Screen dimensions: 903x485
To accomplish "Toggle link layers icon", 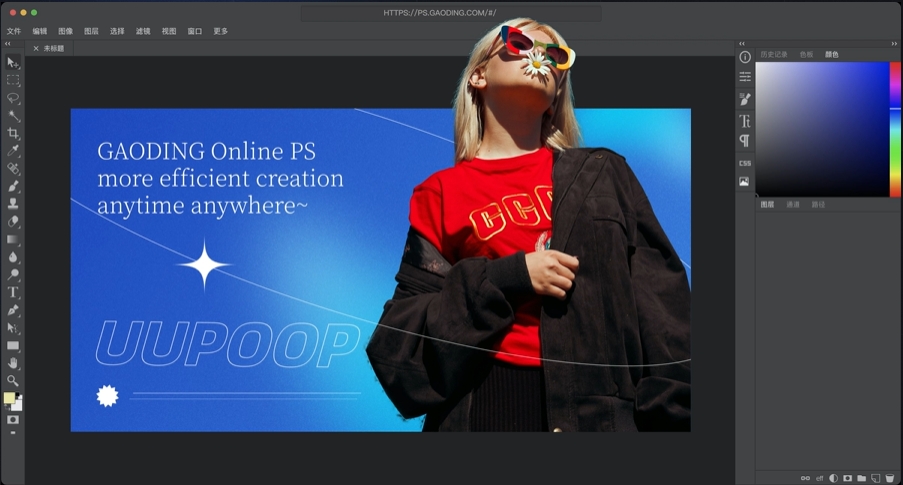I will click(x=805, y=478).
